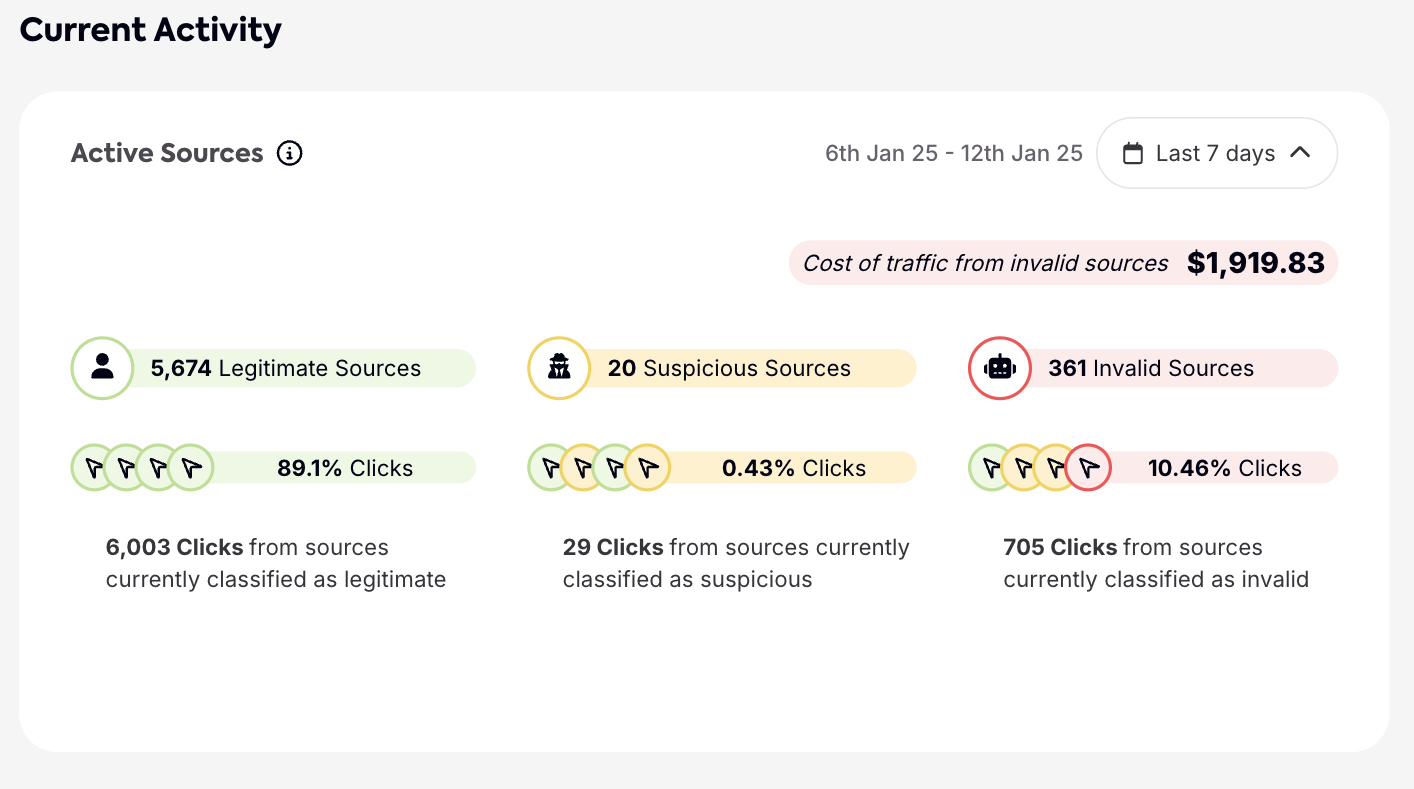1414x789 pixels.
Task: Click the 705 Clicks invalid description text
Action: click(x=1155, y=563)
